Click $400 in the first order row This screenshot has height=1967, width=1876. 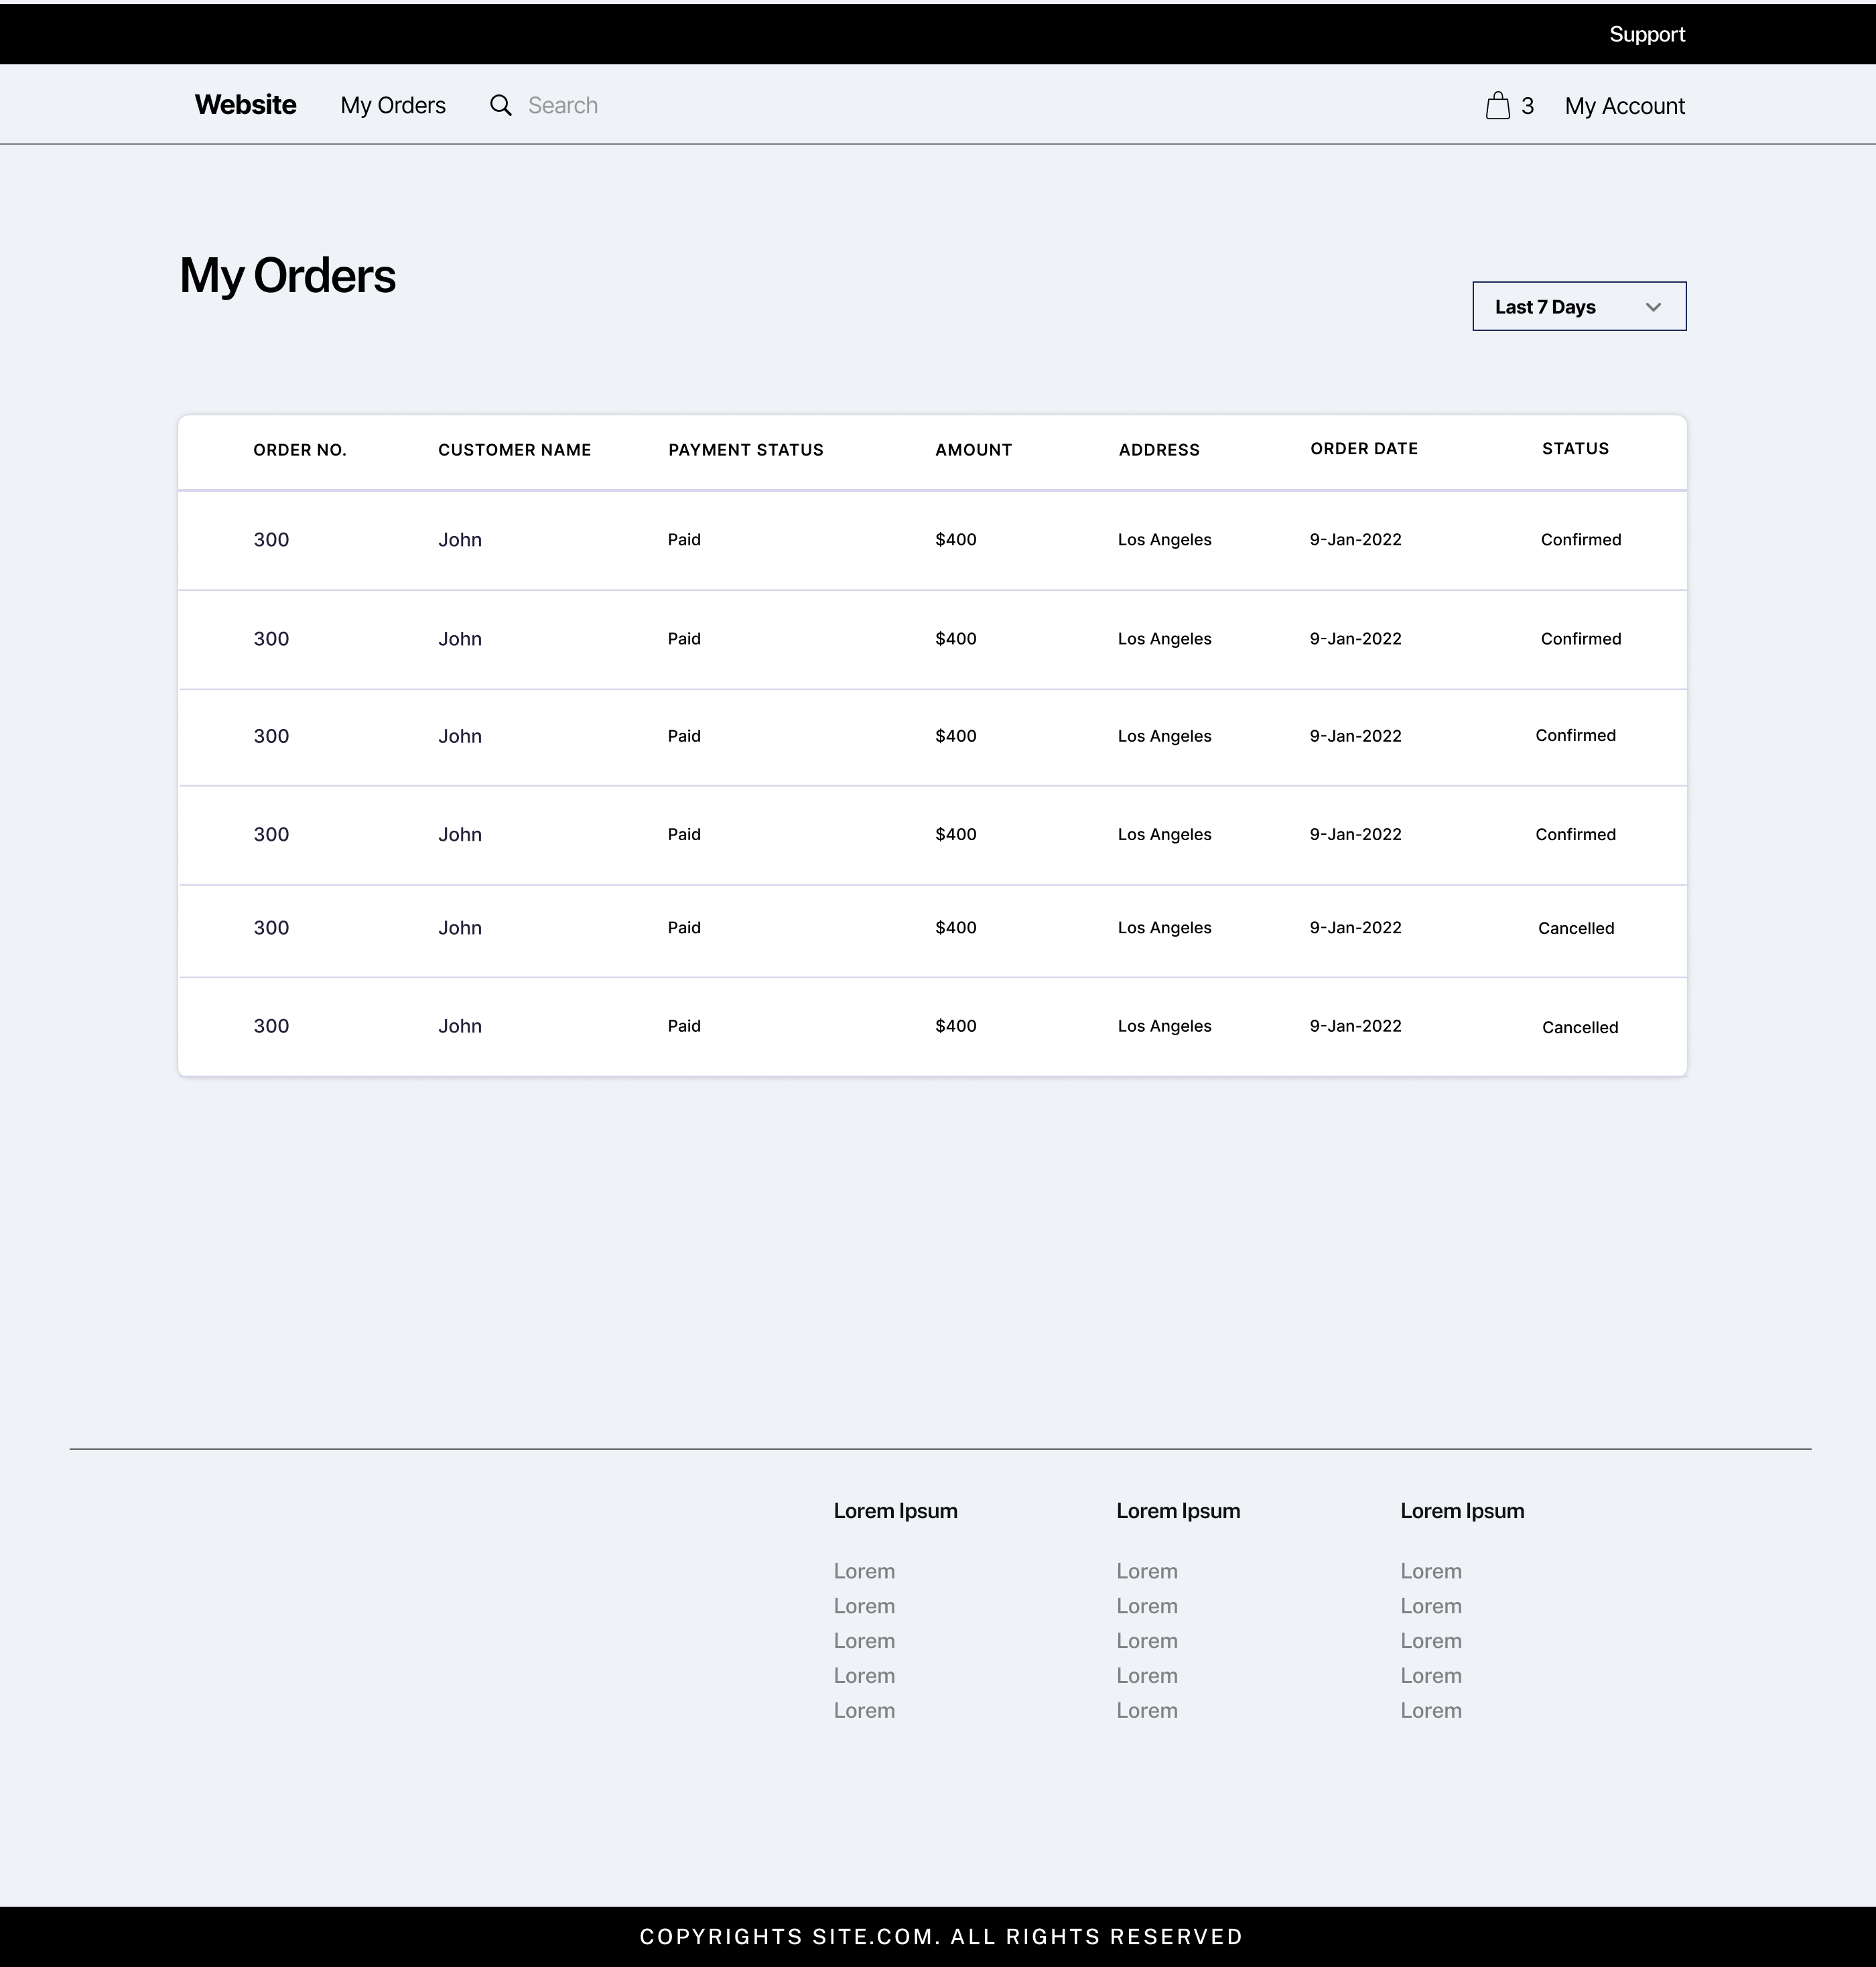tap(956, 540)
